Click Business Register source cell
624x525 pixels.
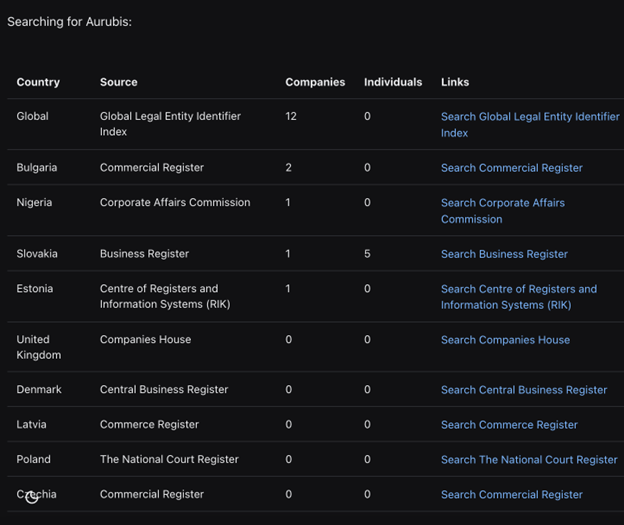[144, 254]
